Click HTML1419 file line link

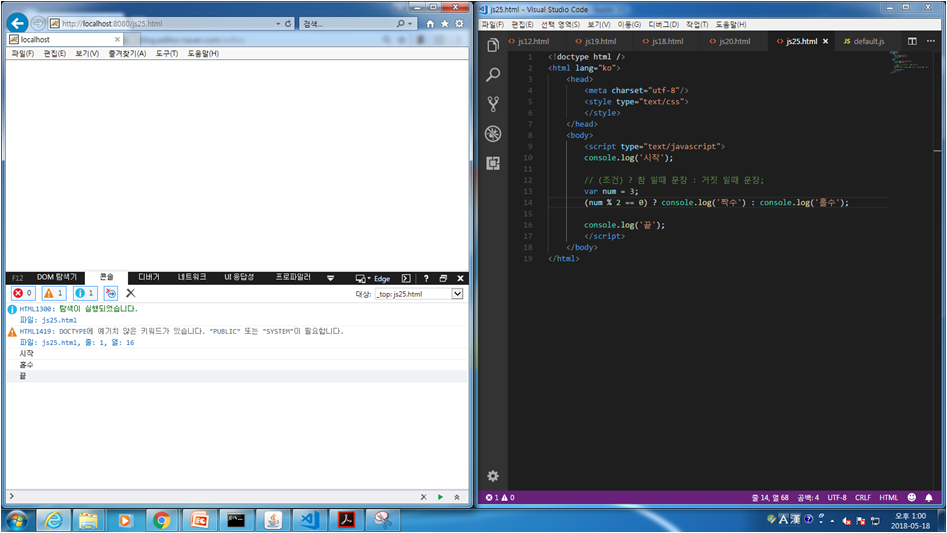pos(88,342)
